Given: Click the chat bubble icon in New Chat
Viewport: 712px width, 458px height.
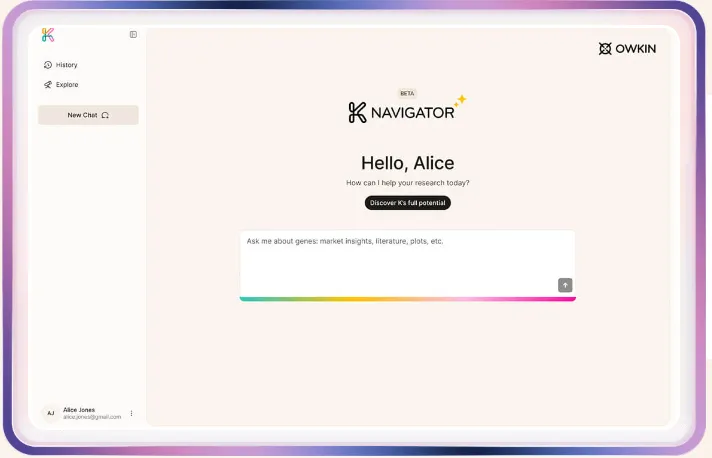Looking at the screenshot, I should 105,116.
